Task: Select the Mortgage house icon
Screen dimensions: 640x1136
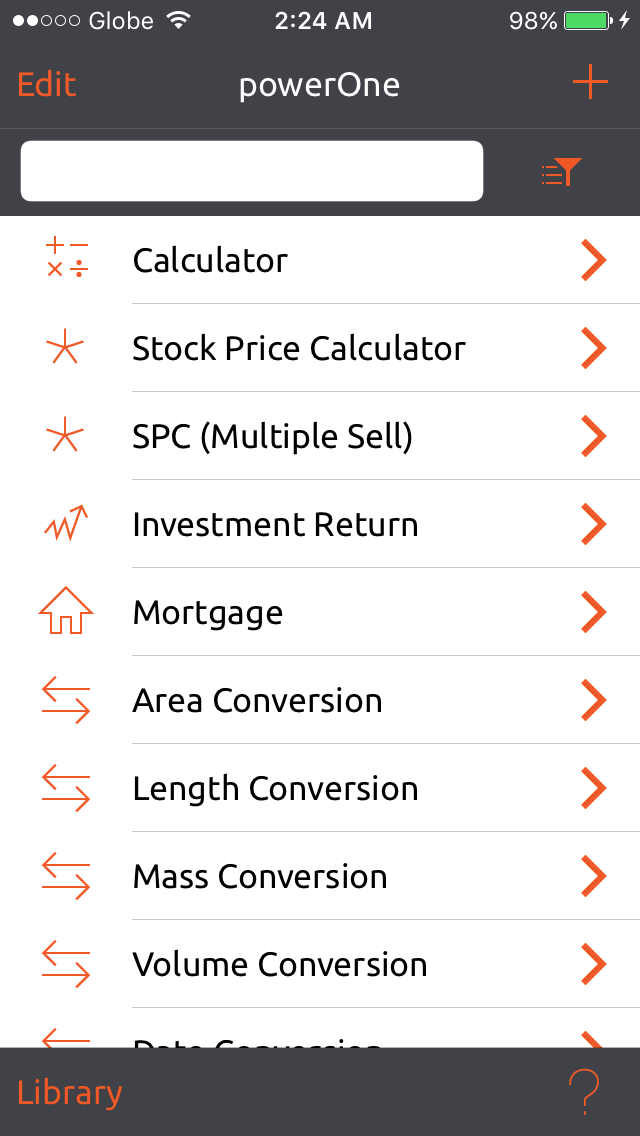Action: pyautogui.click(x=64, y=612)
